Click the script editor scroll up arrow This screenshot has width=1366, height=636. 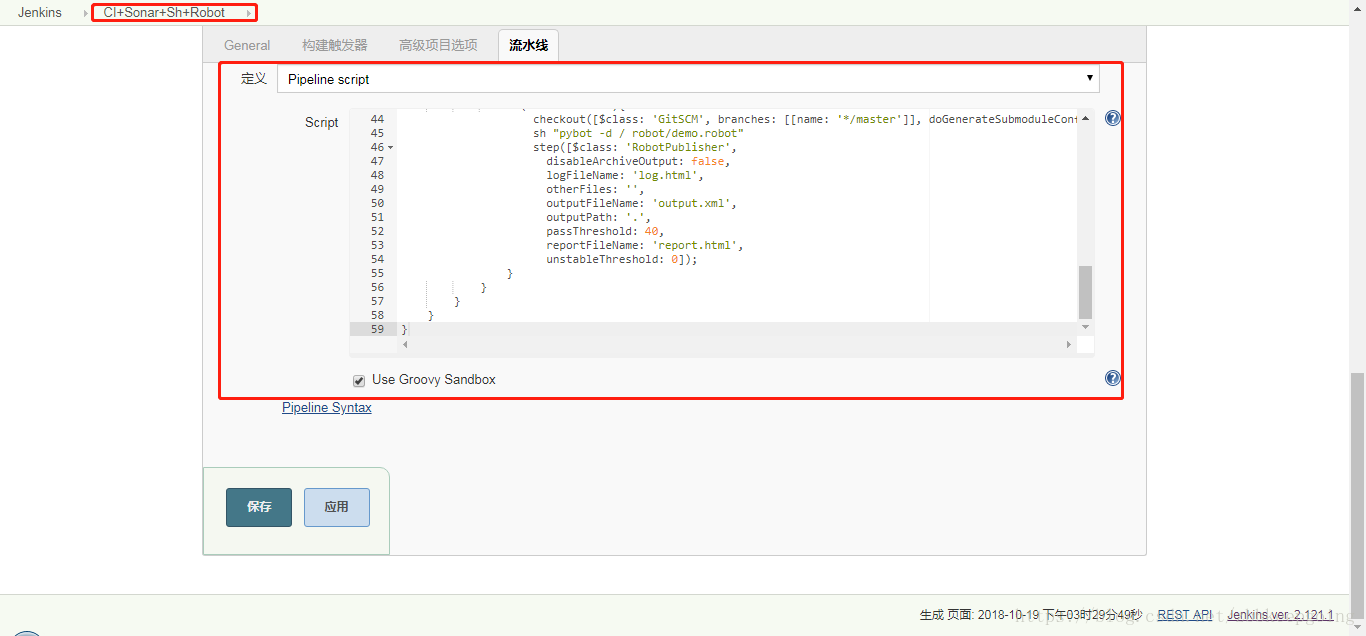(x=1085, y=118)
